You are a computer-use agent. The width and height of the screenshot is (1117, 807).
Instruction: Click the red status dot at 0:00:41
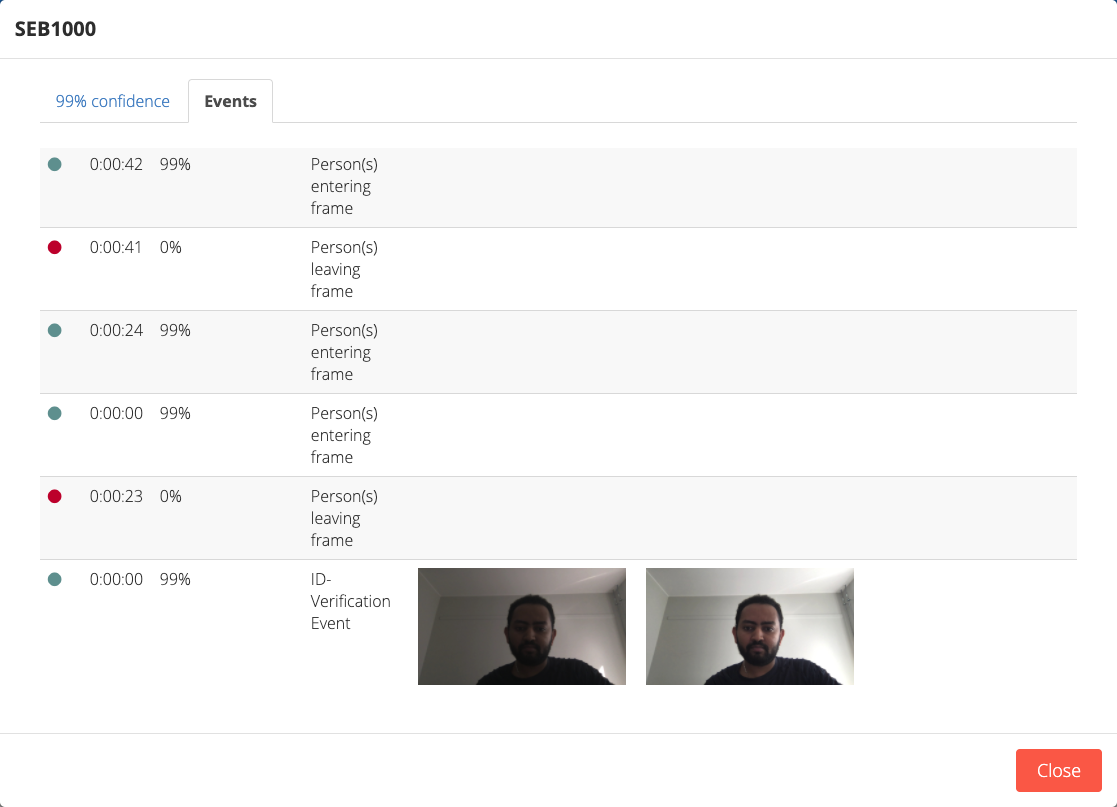(55, 247)
